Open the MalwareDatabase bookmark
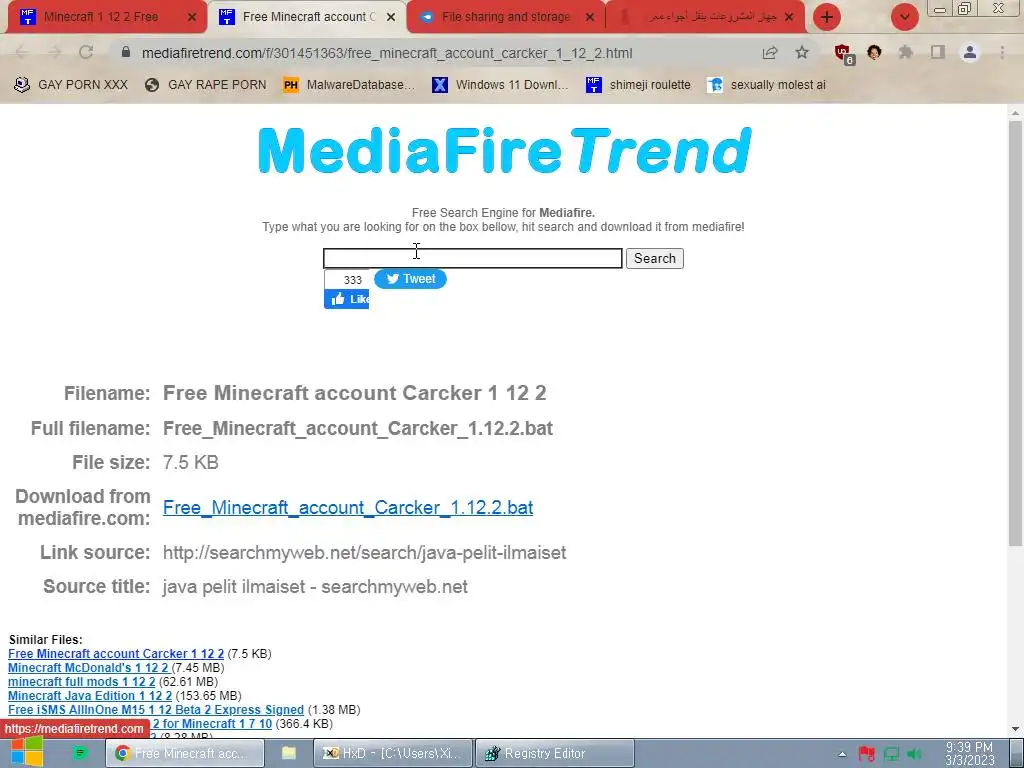Viewport: 1024px width, 768px height. [349, 85]
